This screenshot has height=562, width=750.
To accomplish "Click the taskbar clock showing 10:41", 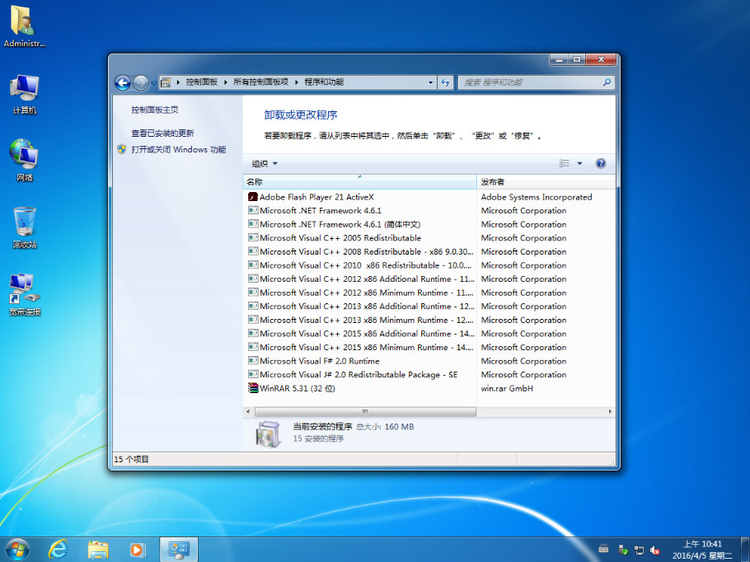I will [702, 550].
